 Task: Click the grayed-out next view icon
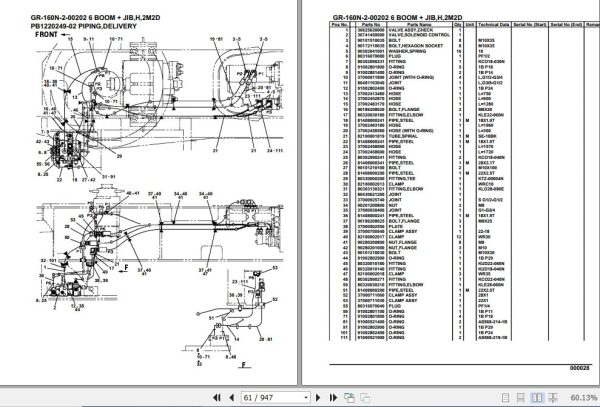click(365, 398)
